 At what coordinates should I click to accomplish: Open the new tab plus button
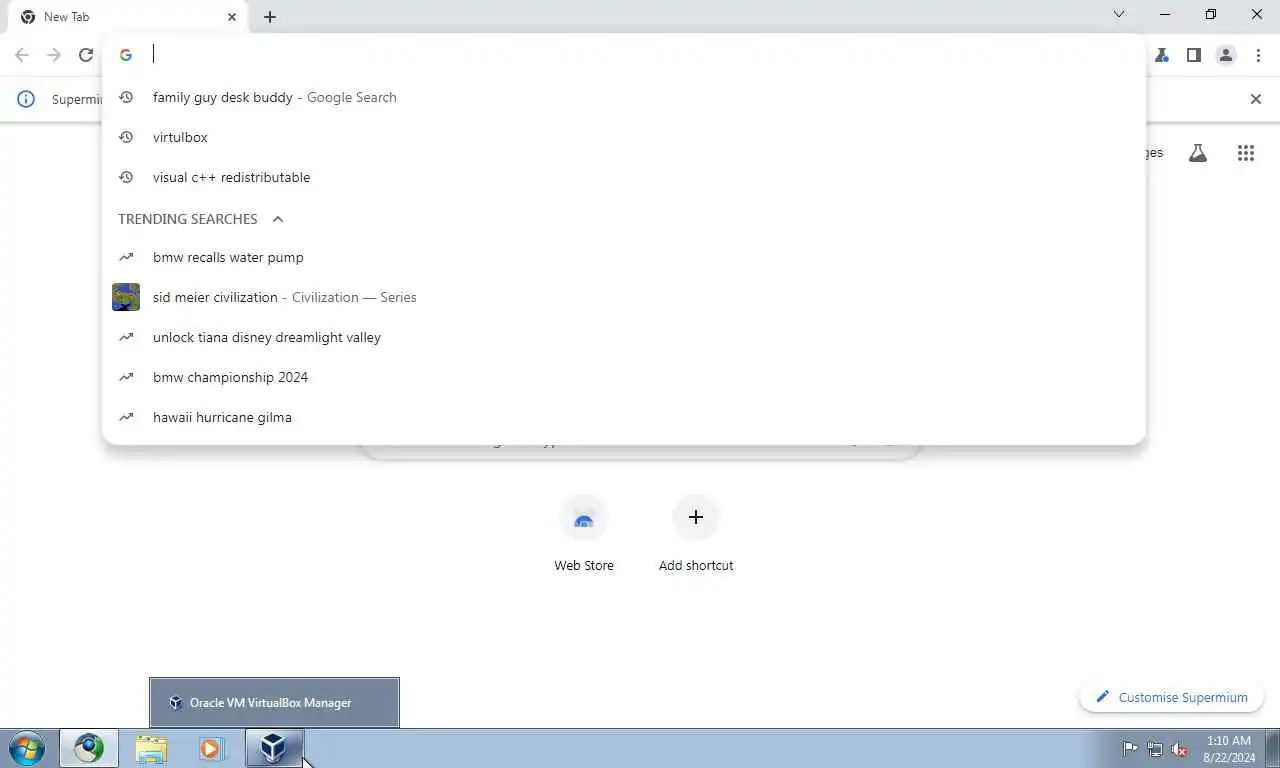pos(270,17)
